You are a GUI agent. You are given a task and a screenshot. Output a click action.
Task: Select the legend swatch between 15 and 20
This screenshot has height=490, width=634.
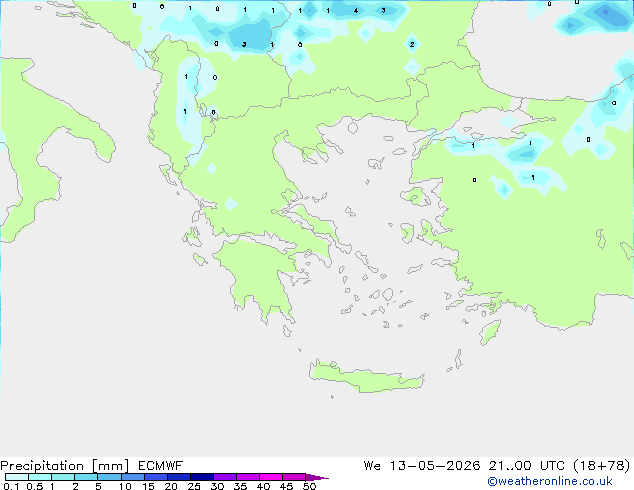(x=156, y=477)
